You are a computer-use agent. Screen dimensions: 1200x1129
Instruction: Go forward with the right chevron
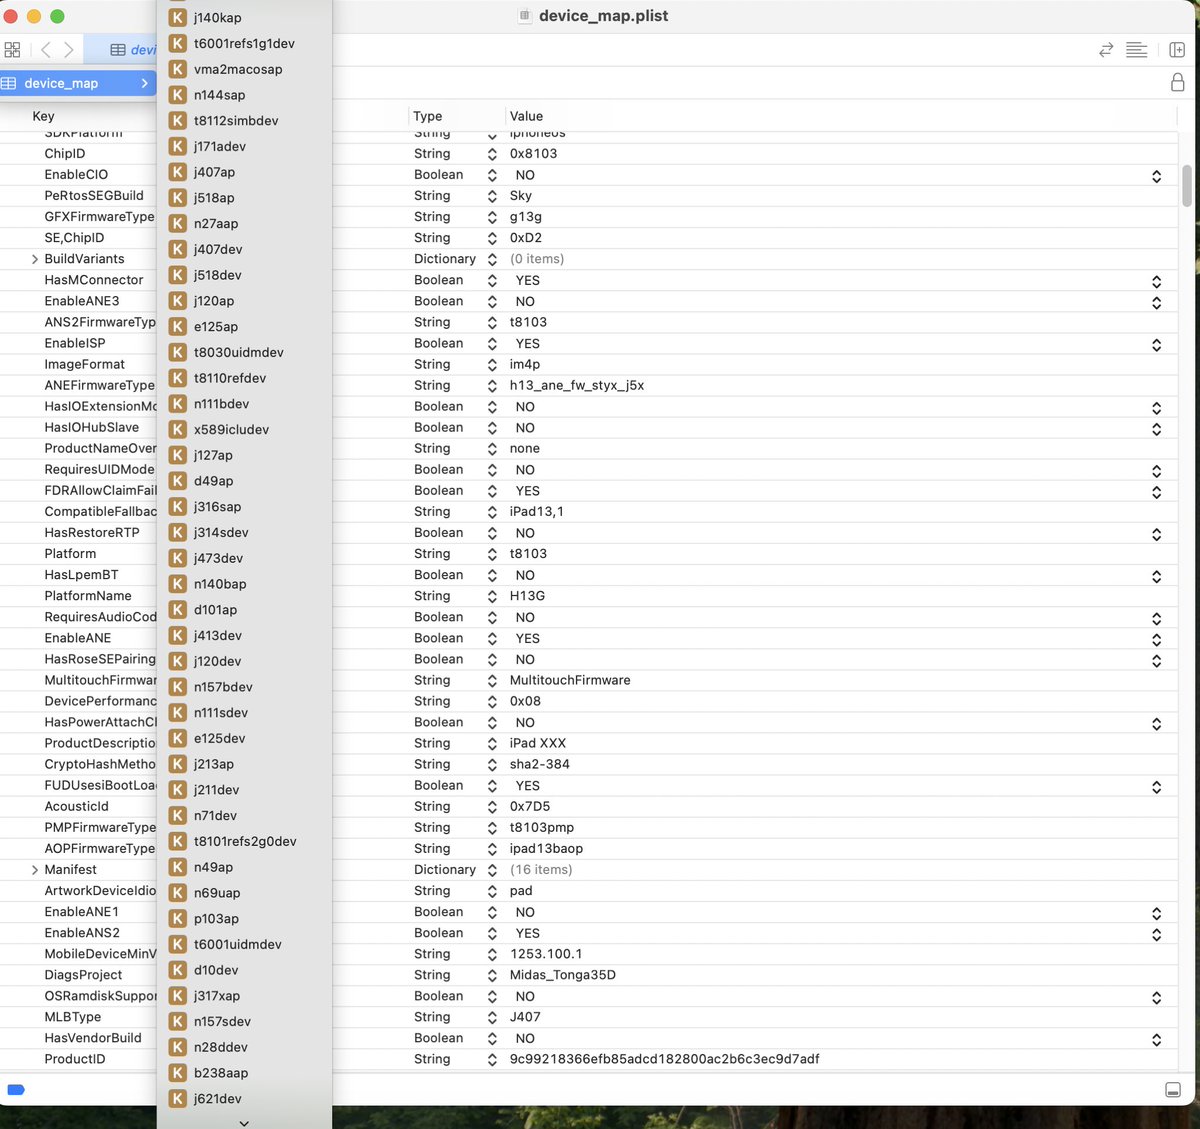click(x=69, y=49)
